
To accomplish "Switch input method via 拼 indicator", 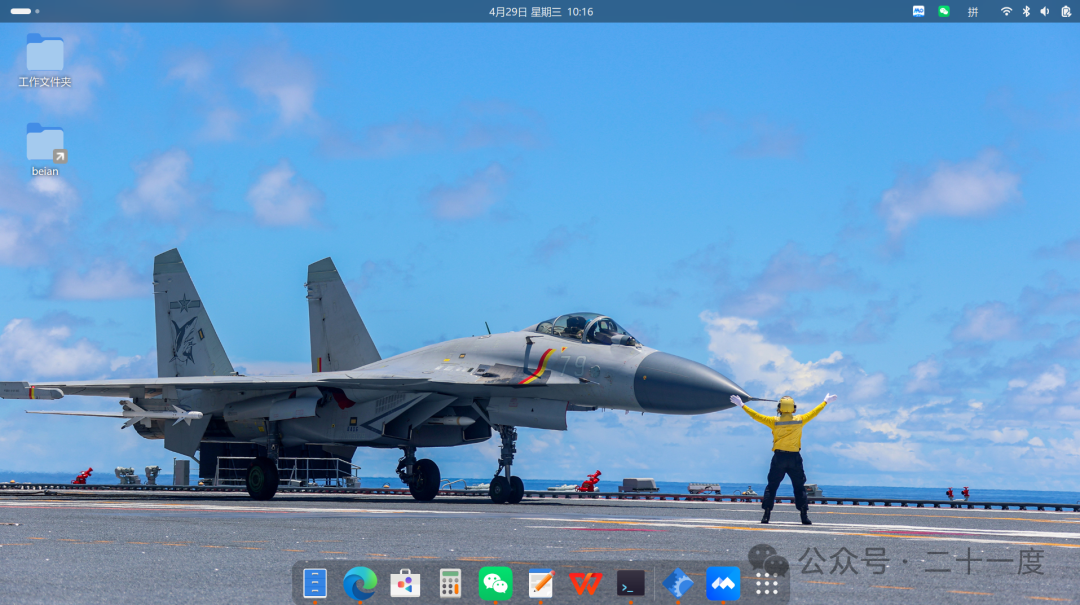I will pyautogui.click(x=973, y=12).
